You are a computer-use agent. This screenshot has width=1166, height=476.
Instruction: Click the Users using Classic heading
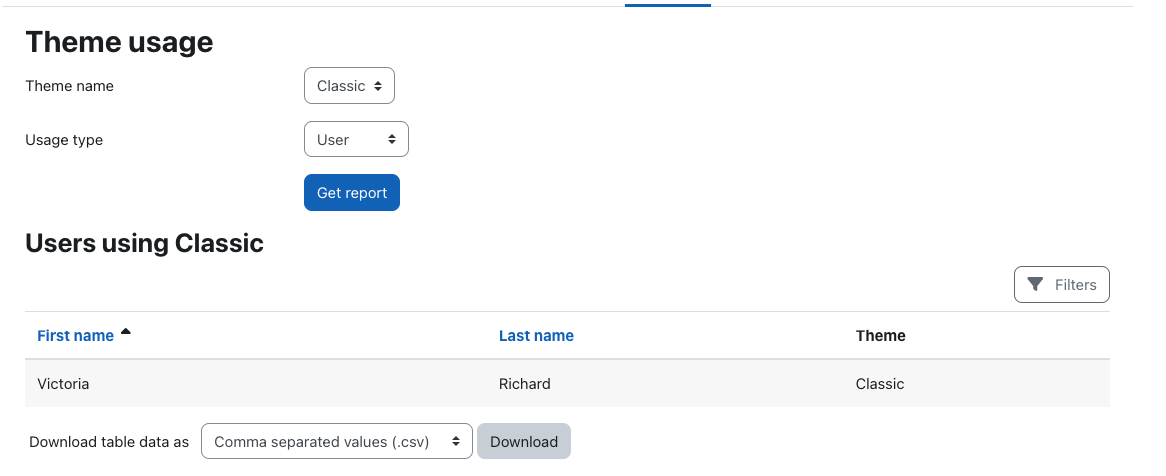point(144,243)
